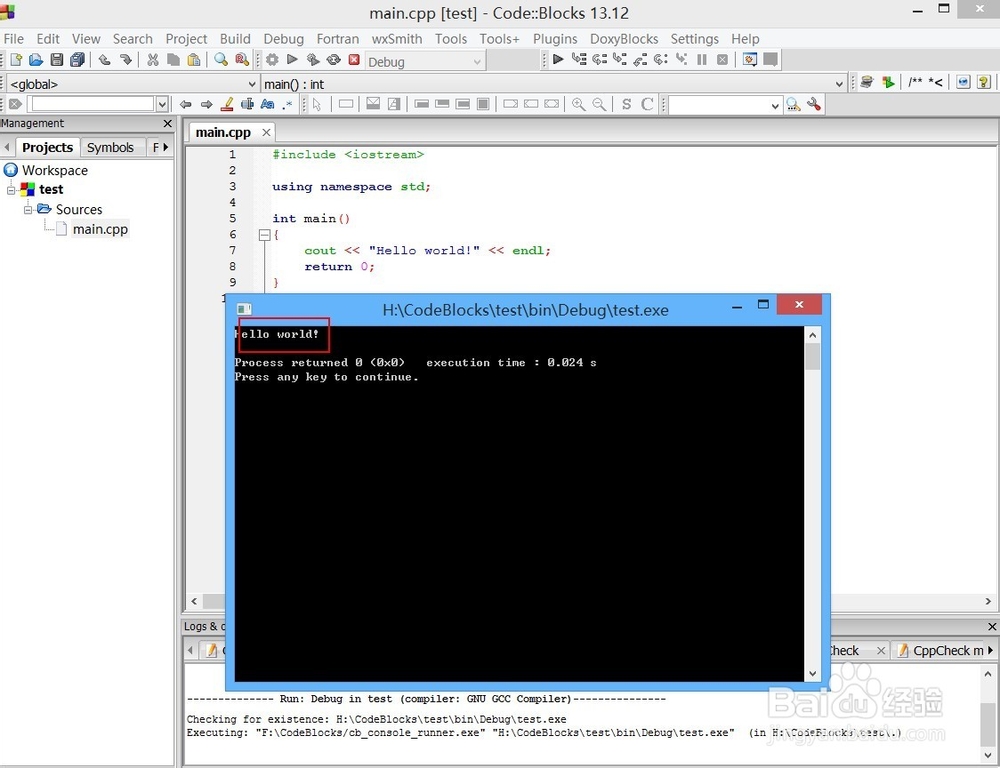Open the search combo box beside the wrench
This screenshot has height=768, width=1000.
pyautogui.click(x=725, y=105)
